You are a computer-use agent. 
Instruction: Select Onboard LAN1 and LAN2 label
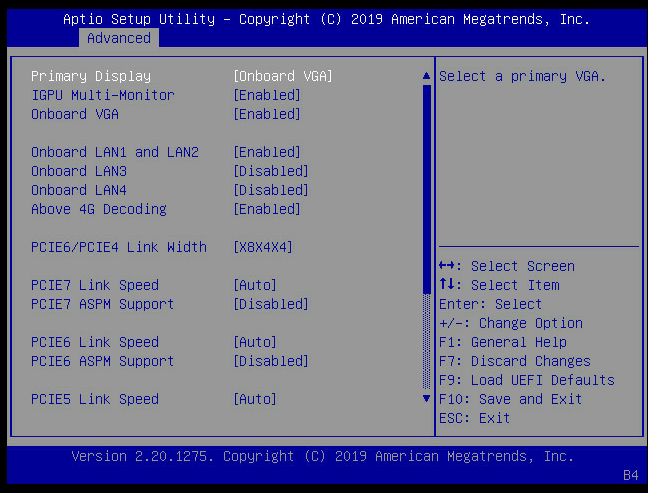point(115,152)
